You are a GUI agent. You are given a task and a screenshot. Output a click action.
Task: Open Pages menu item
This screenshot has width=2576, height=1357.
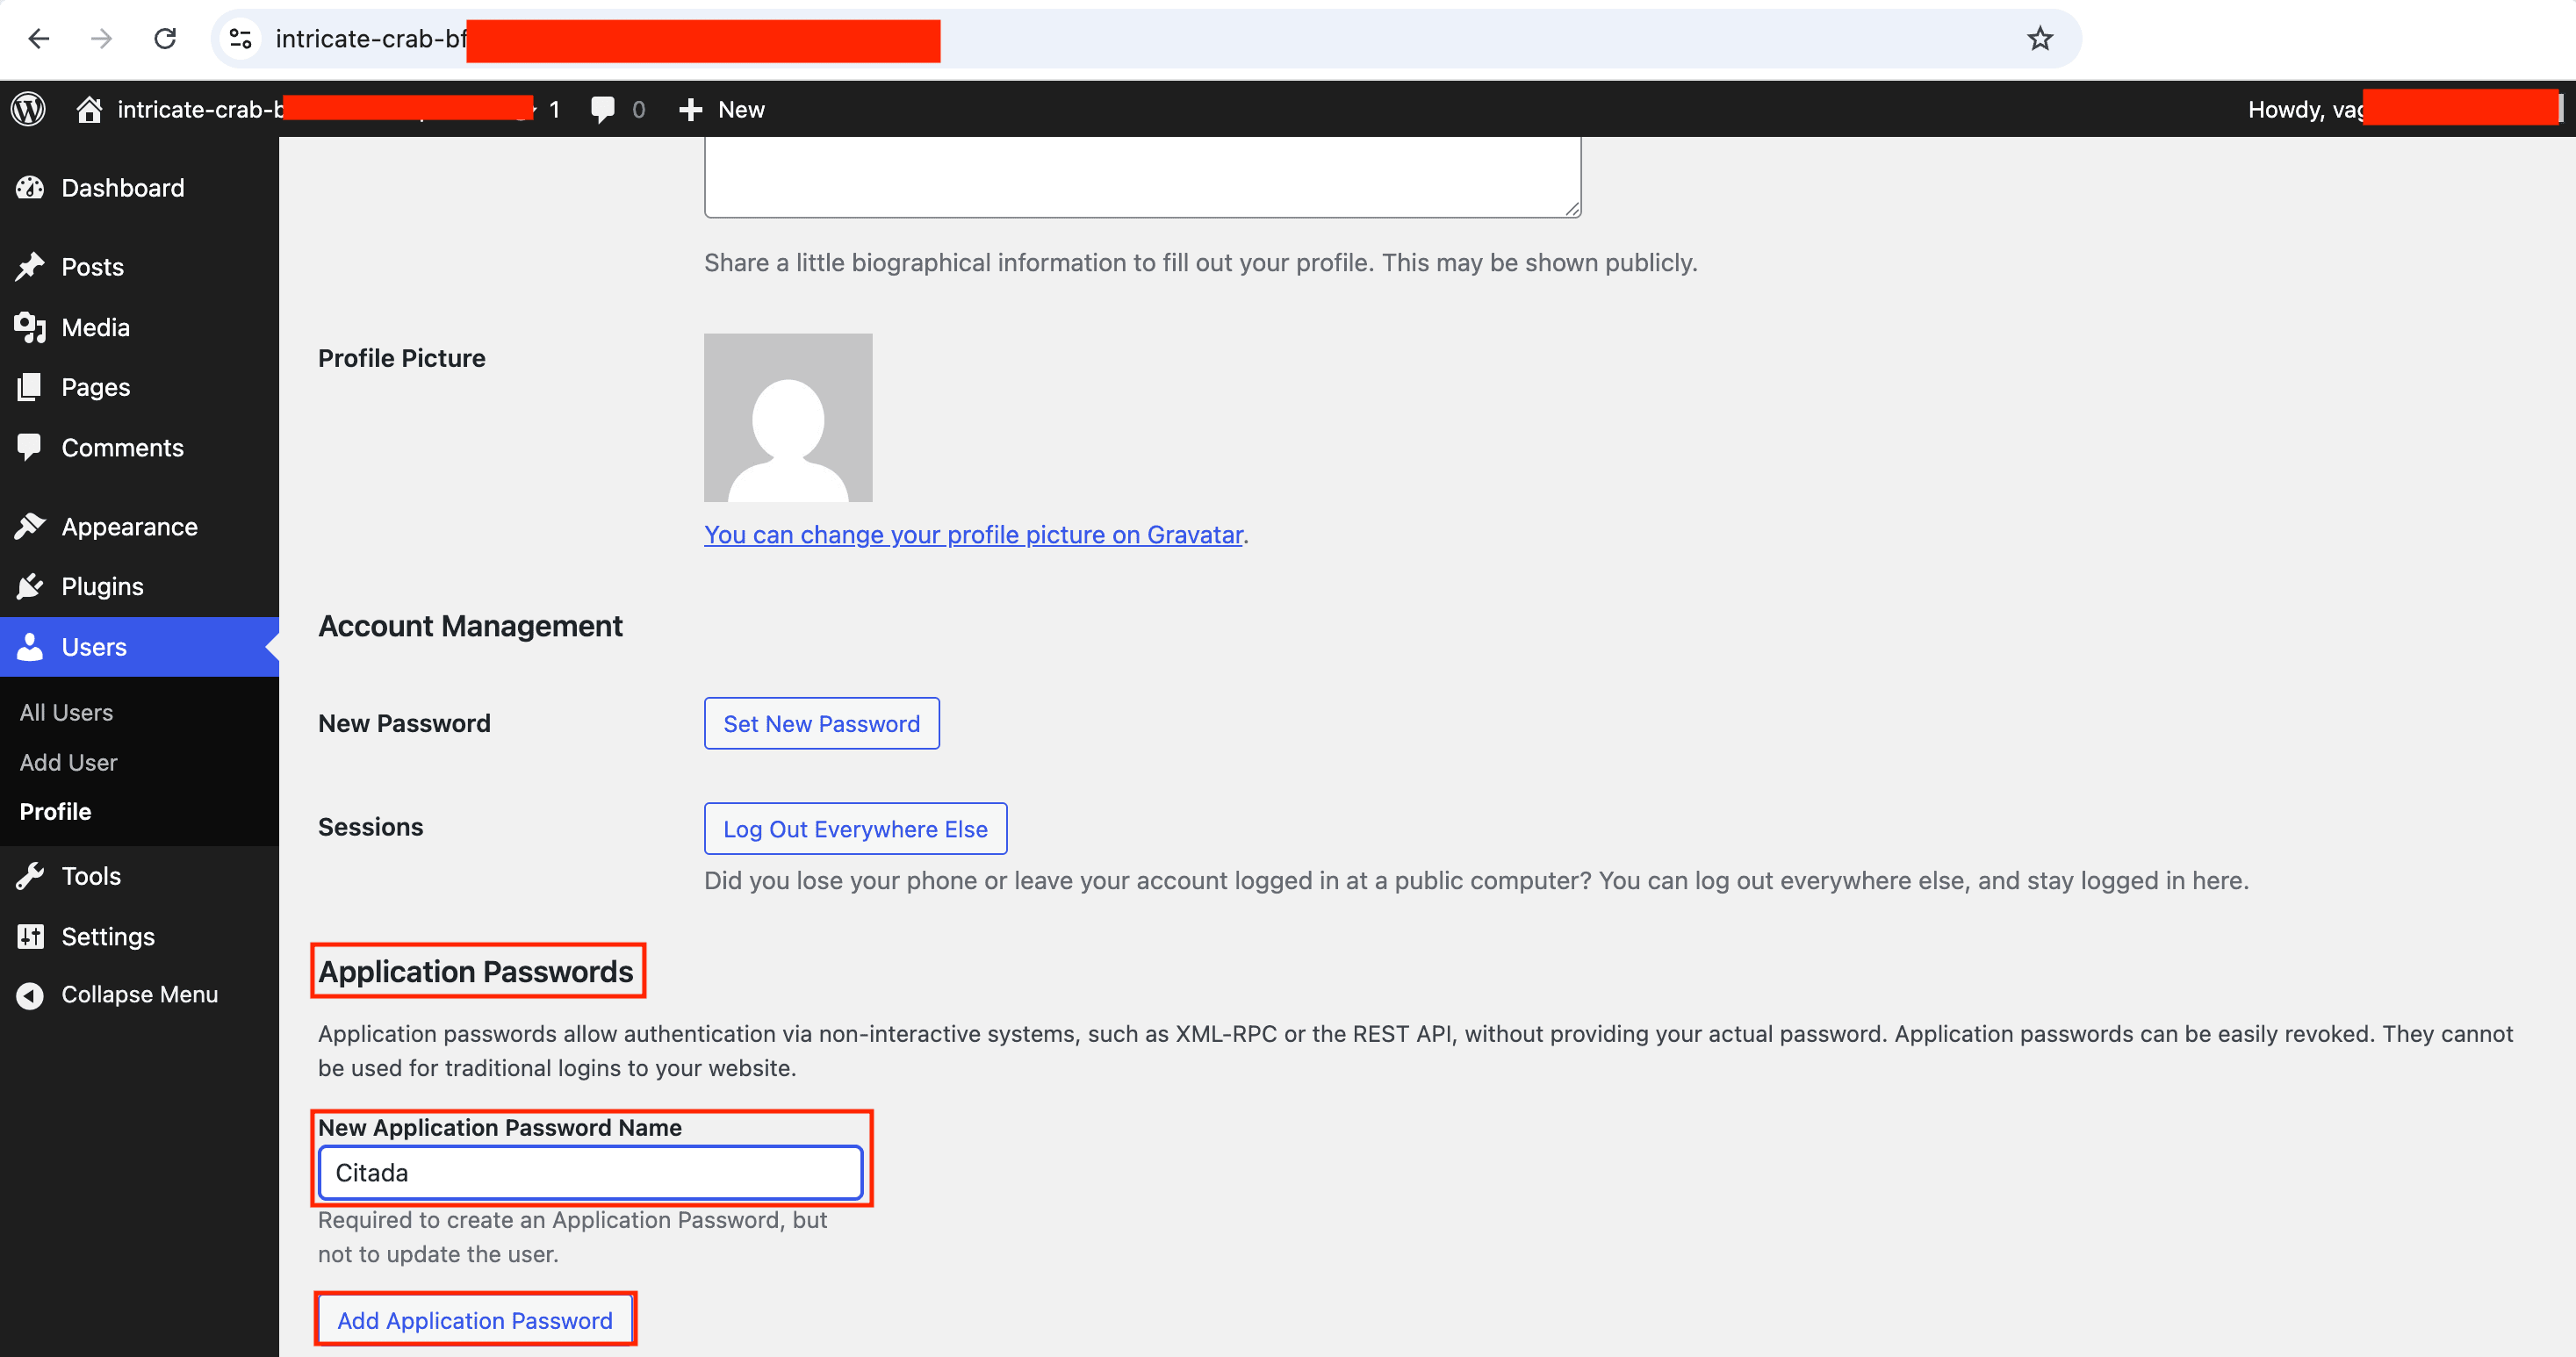coord(139,387)
